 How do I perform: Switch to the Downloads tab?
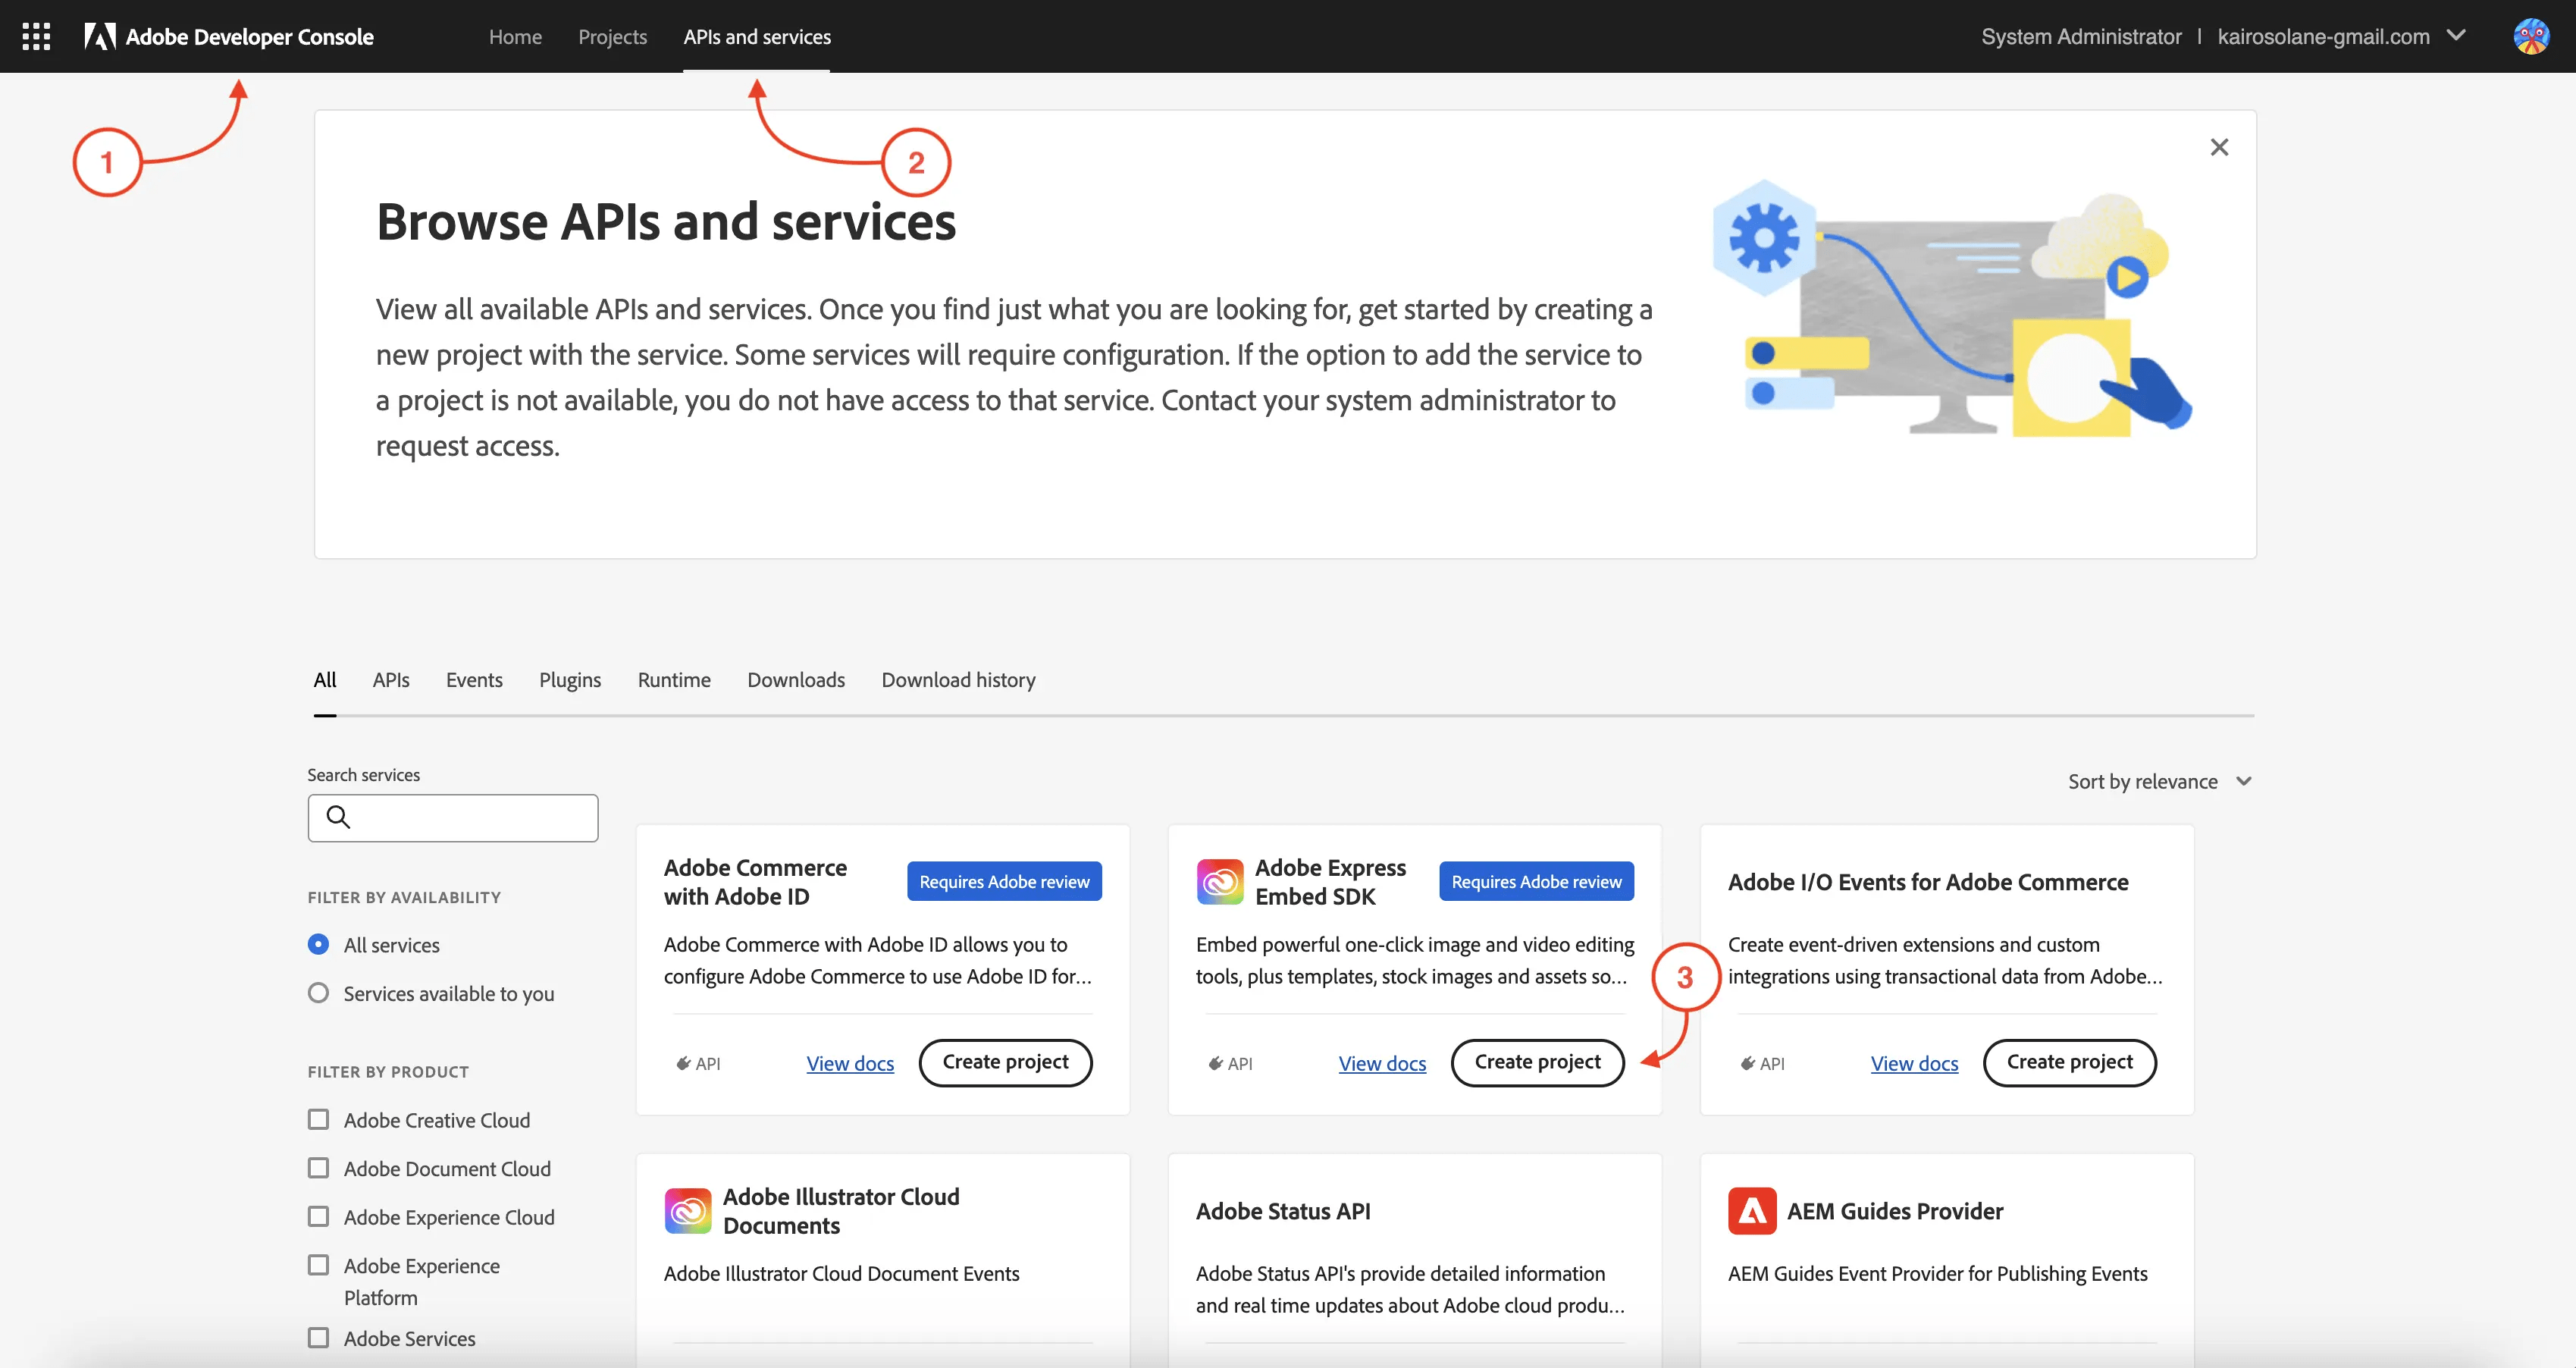[x=796, y=680]
